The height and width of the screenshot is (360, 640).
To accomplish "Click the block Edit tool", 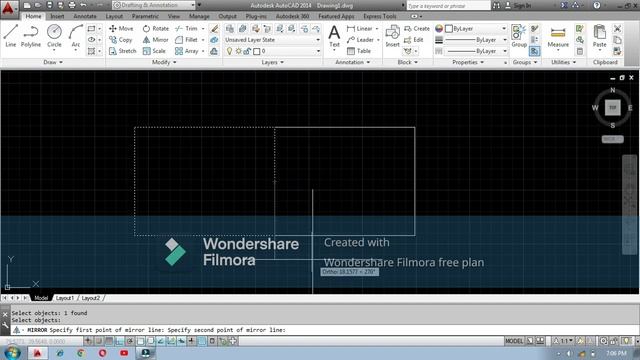I will (413, 40).
